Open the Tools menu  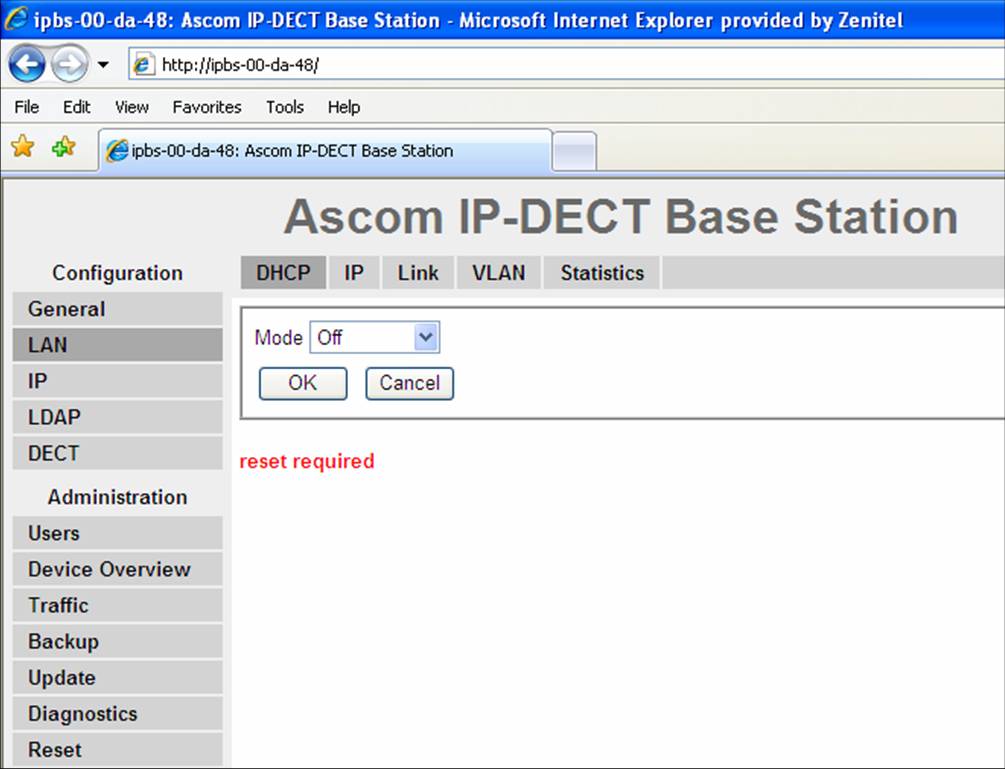(285, 107)
